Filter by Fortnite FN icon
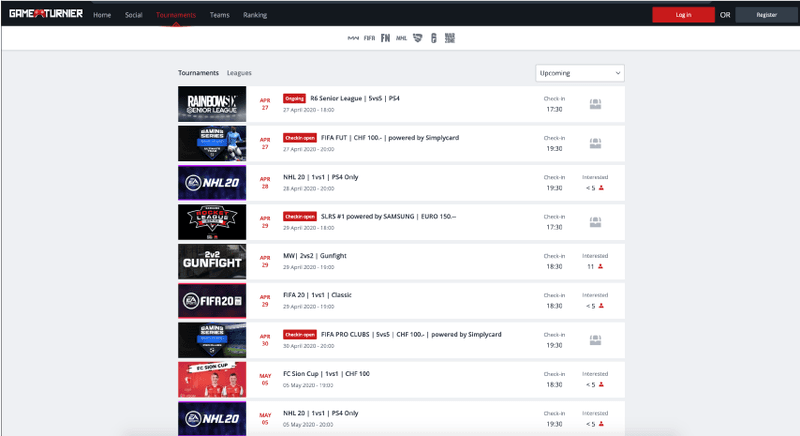This screenshot has height=436, width=800. [385, 38]
